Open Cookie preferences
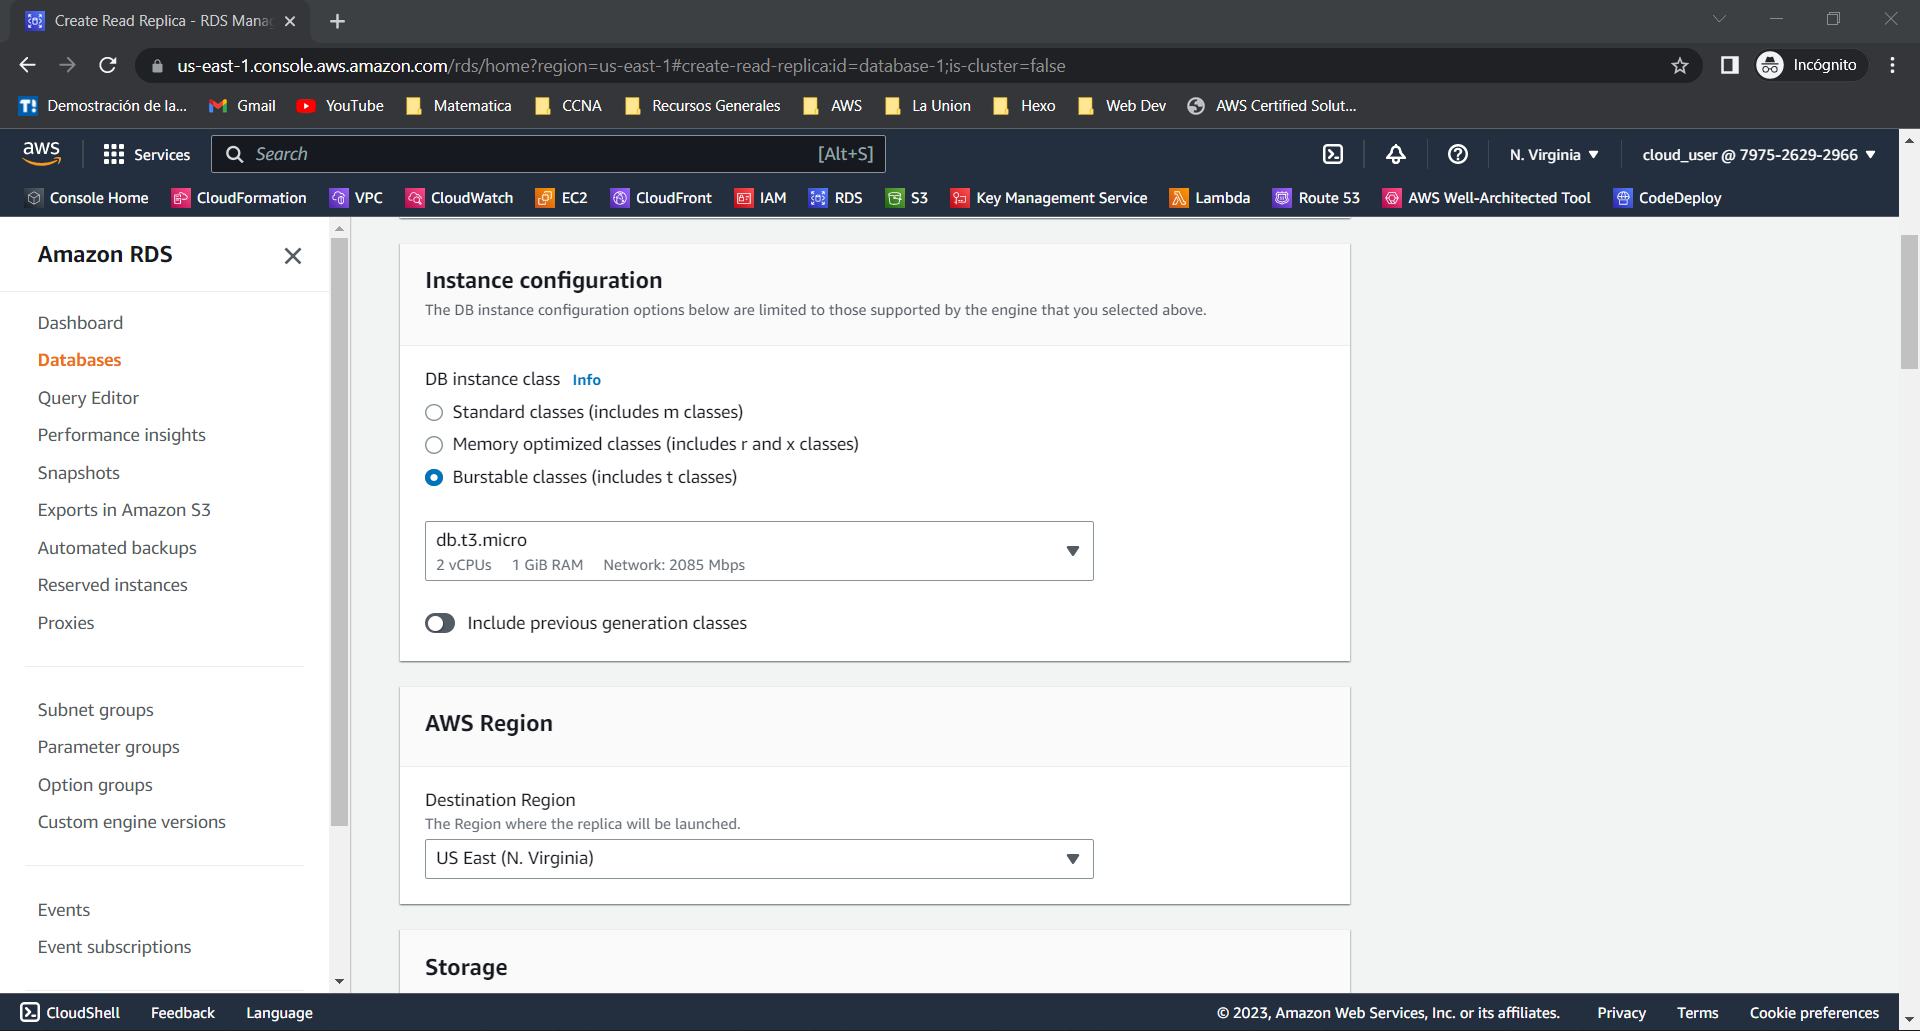1920x1031 pixels. tap(1814, 1013)
